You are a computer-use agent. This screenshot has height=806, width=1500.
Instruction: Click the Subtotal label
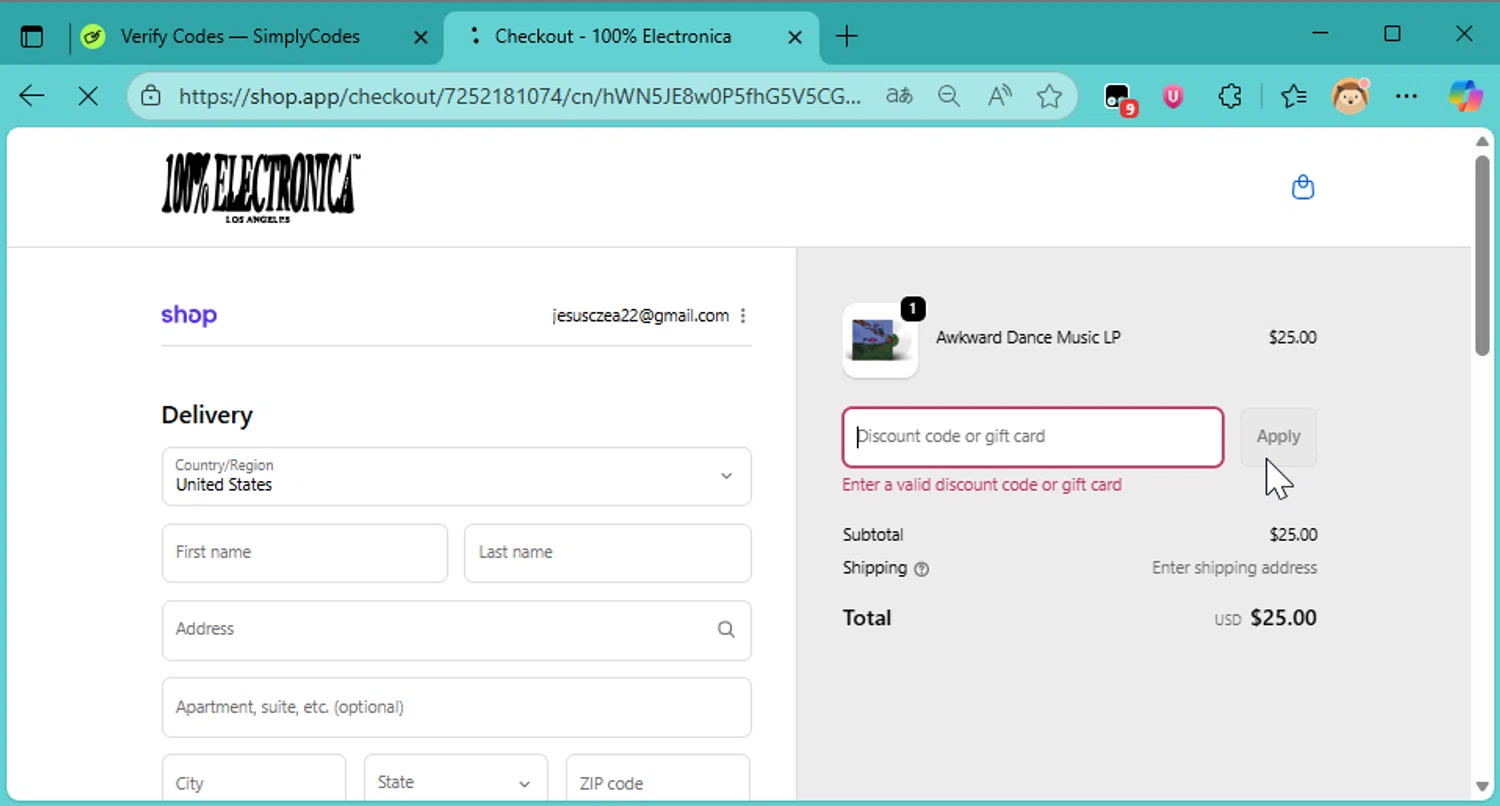[873, 535]
